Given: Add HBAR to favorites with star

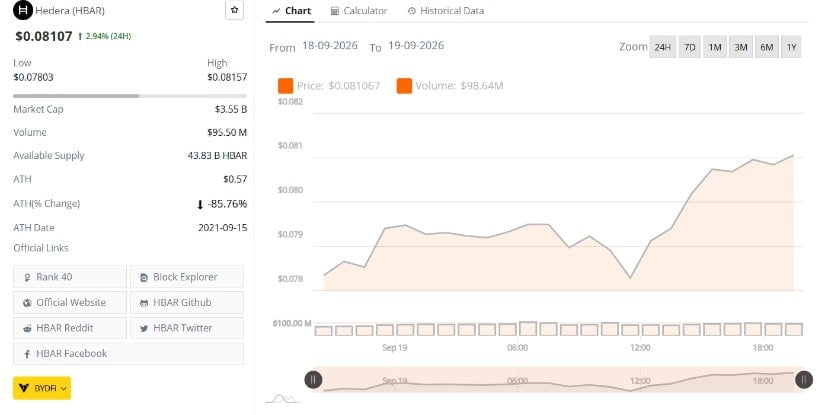Looking at the screenshot, I should tap(234, 10).
